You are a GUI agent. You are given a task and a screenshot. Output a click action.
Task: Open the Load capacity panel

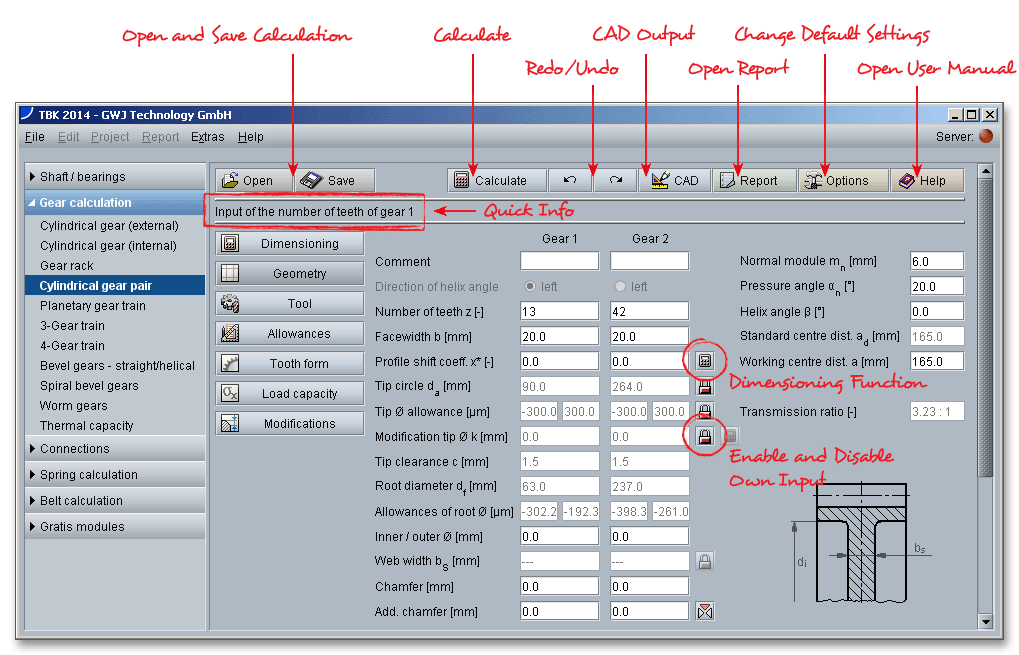tap(290, 394)
